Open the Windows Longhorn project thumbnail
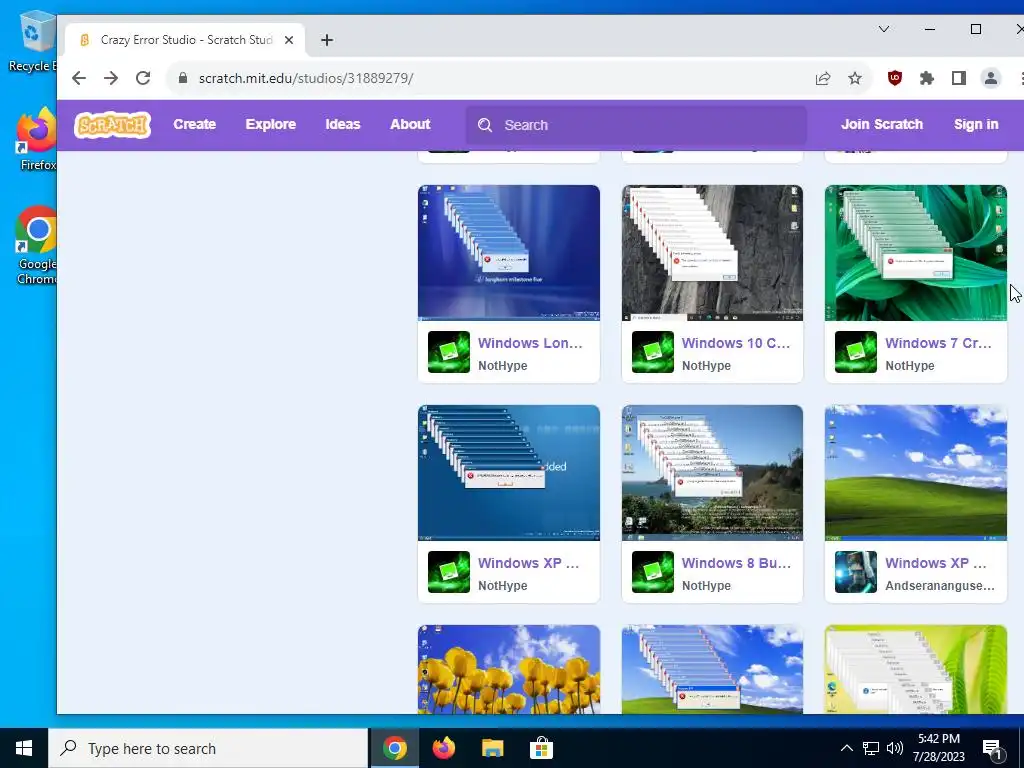This screenshot has width=1024, height=768. click(509, 253)
